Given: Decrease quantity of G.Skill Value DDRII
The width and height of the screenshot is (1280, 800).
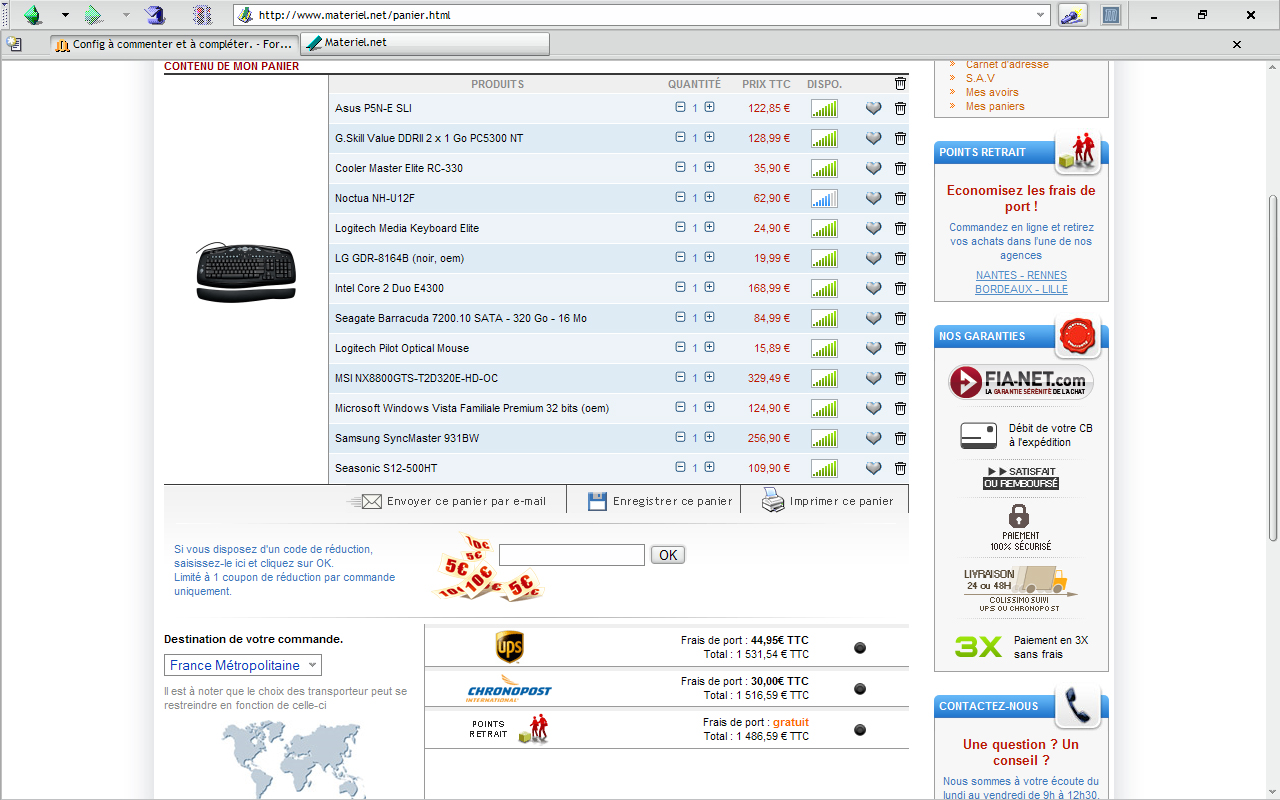Looking at the screenshot, I should point(680,137).
